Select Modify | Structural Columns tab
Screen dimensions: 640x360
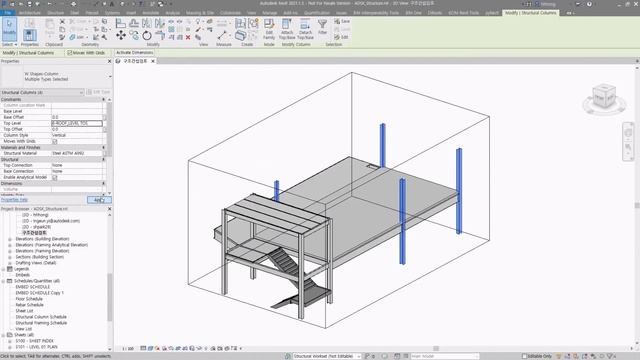[x=531, y=13]
